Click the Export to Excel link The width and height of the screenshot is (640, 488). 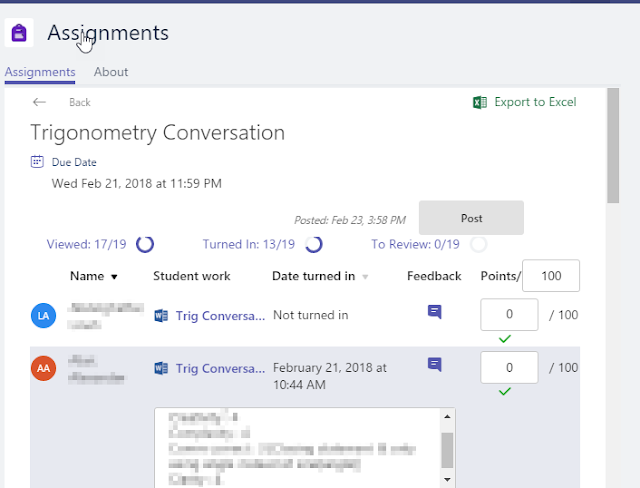535,102
